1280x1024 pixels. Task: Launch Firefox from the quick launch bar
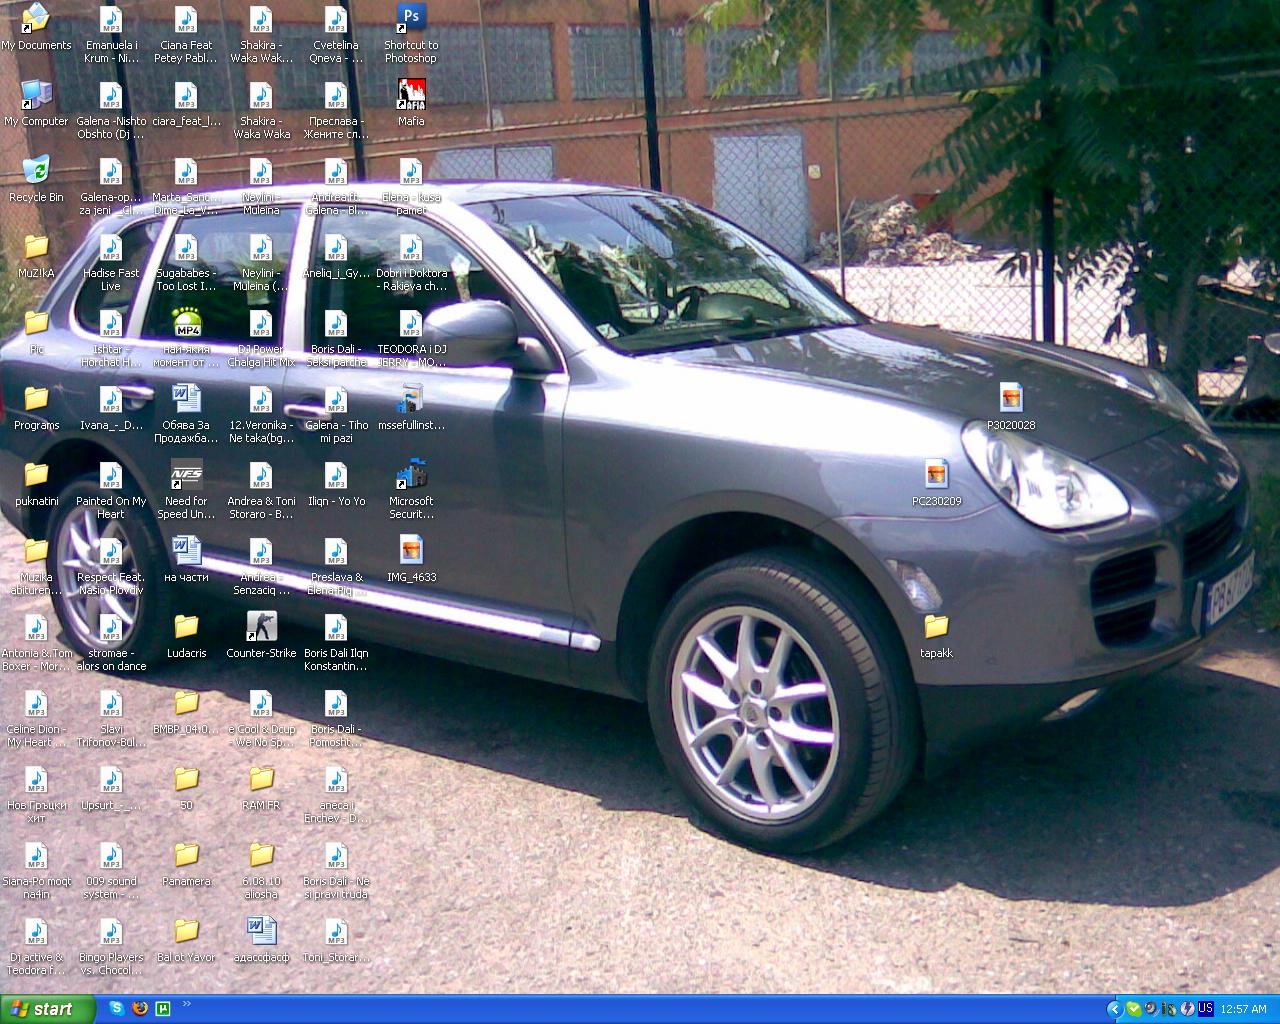click(x=139, y=1008)
